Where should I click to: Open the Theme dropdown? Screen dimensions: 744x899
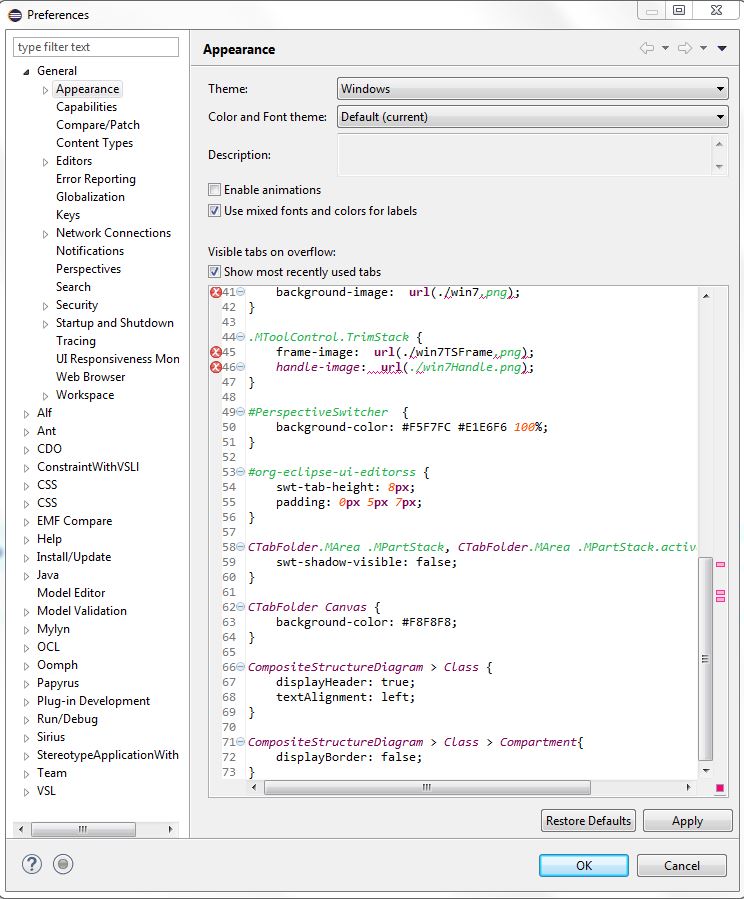click(x=532, y=89)
